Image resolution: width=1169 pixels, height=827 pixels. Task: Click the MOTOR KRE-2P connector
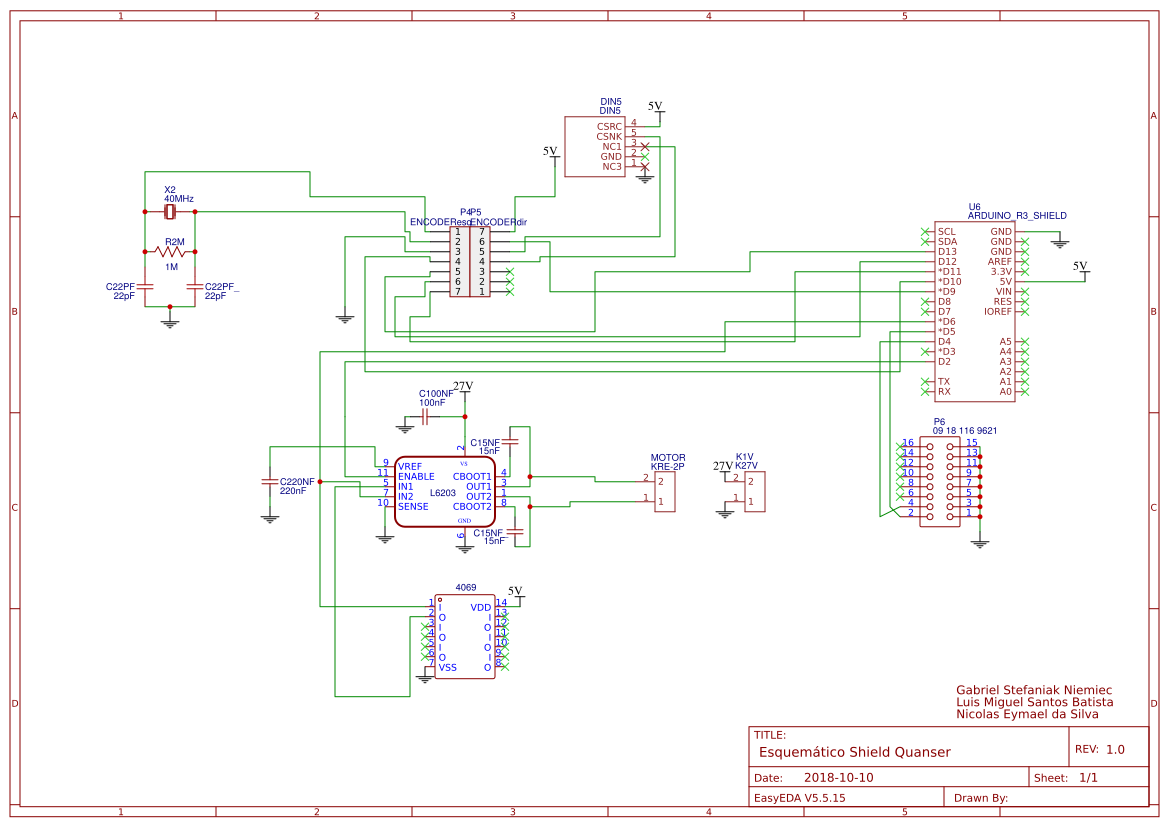pos(665,490)
